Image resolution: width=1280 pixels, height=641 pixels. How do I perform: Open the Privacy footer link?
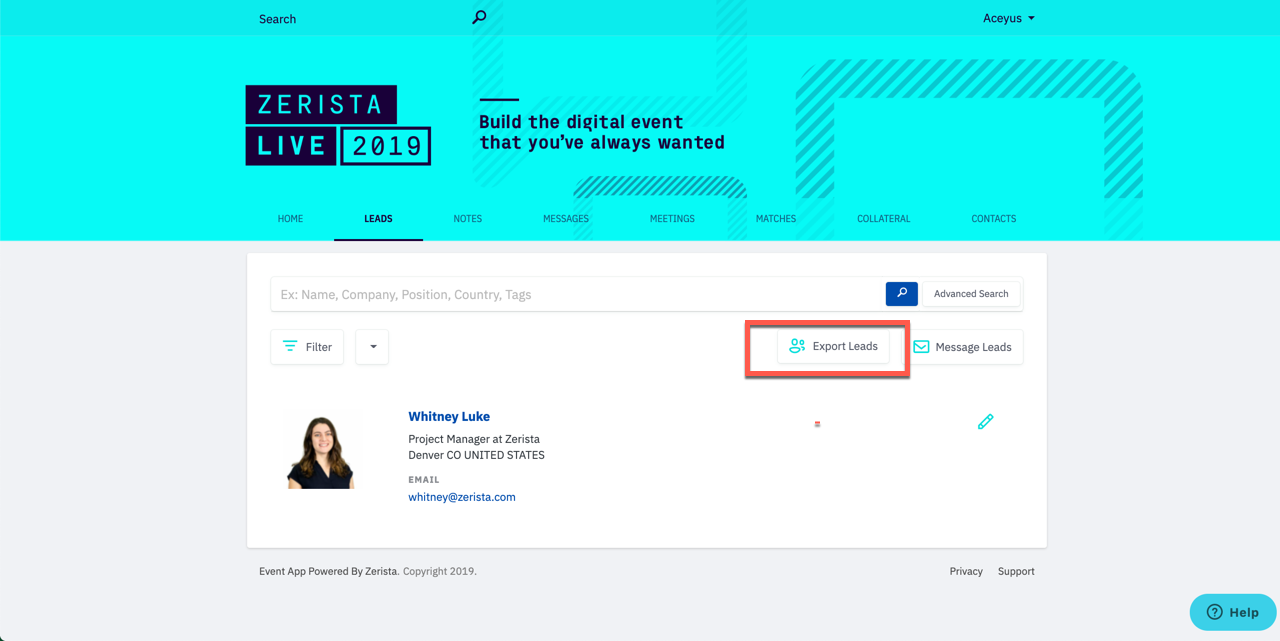point(966,571)
